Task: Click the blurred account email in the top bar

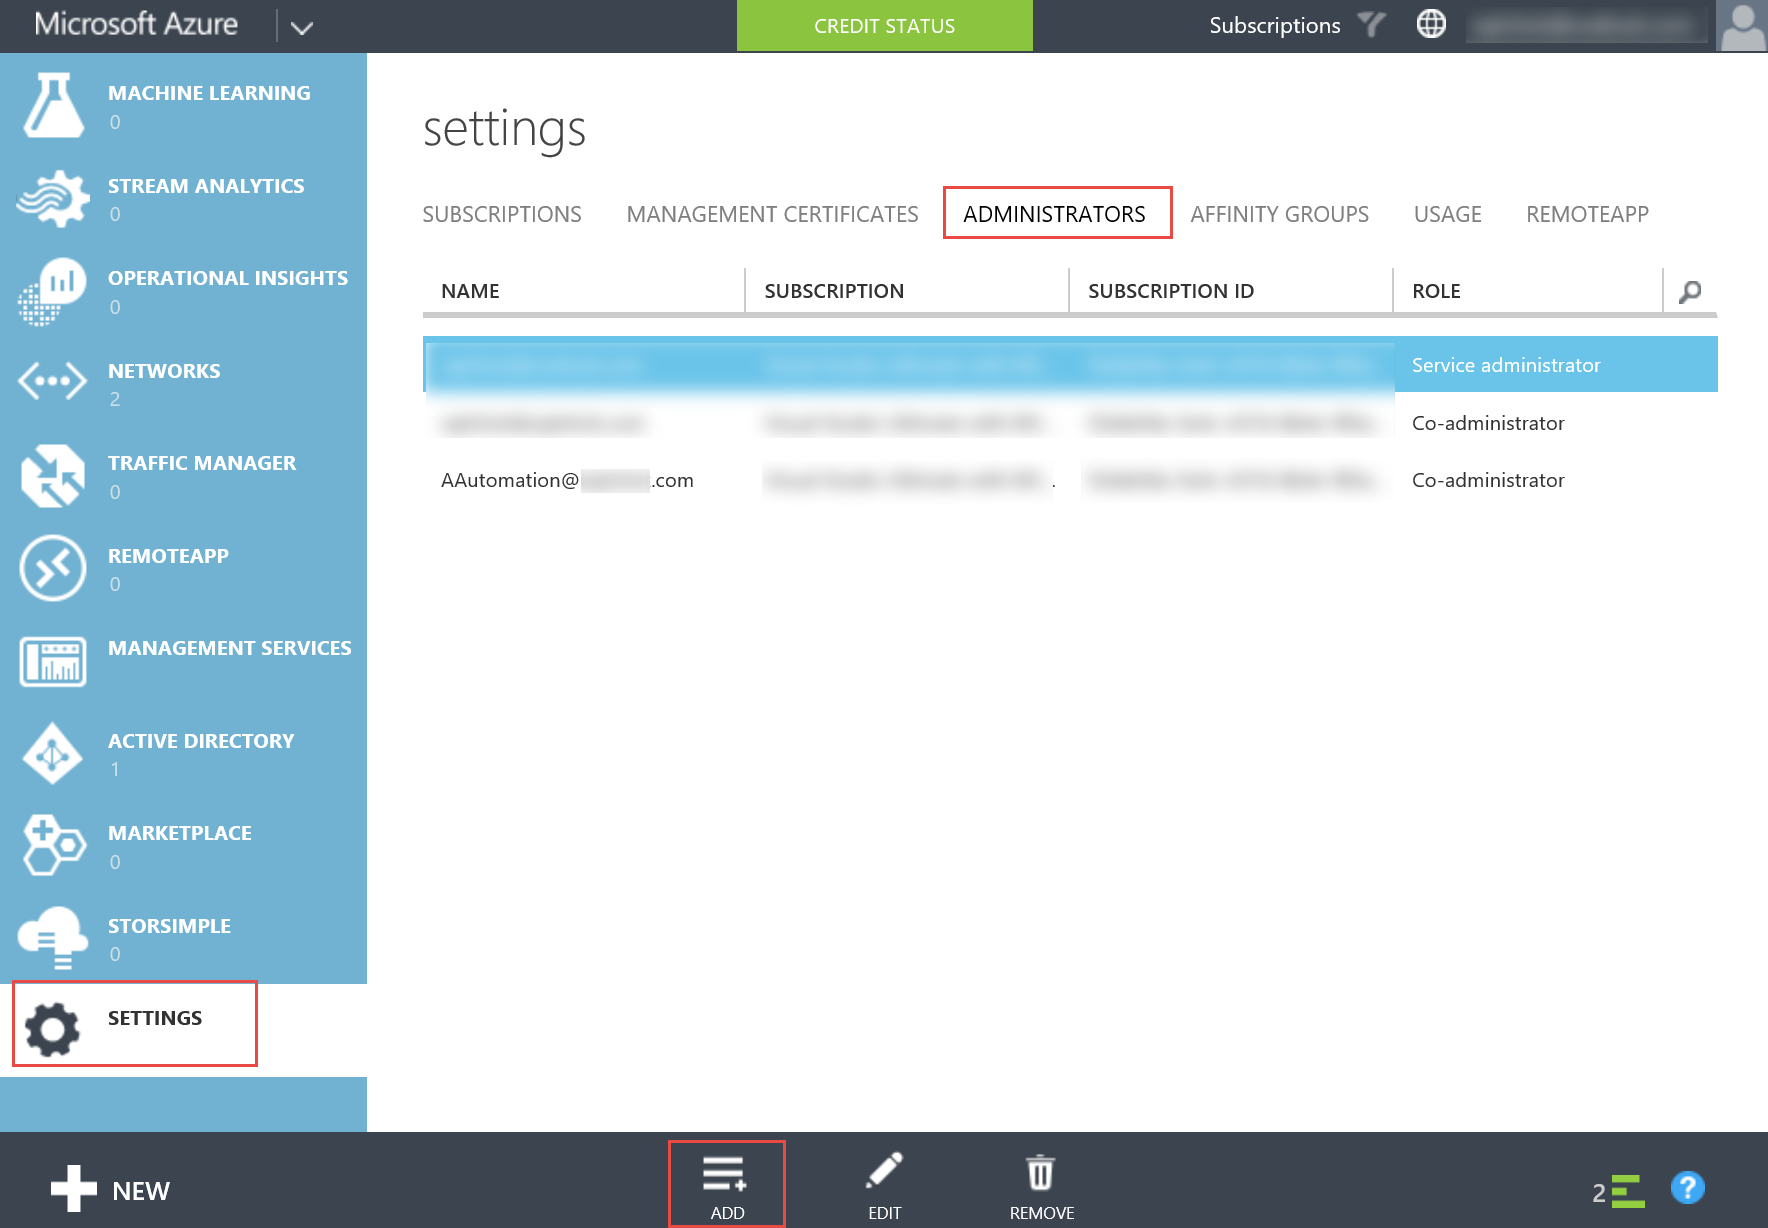Action: pos(1587,26)
